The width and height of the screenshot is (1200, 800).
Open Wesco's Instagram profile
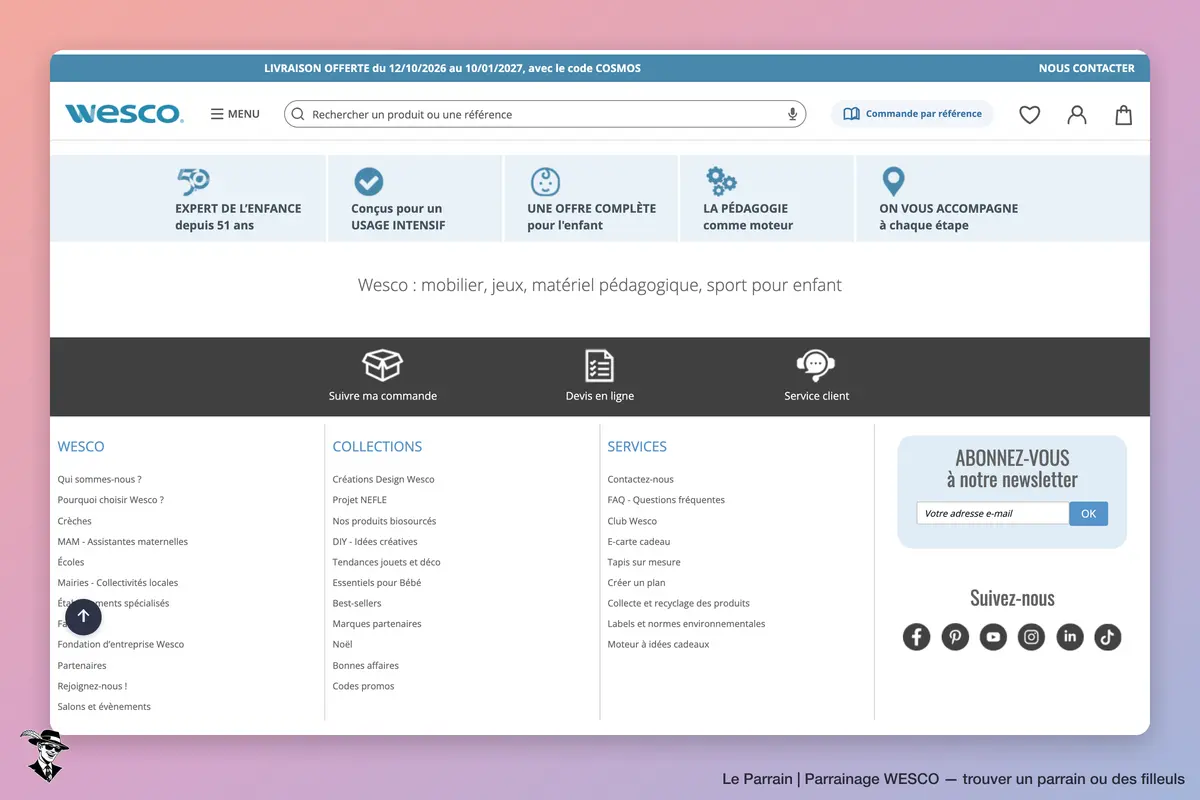pos(1032,637)
